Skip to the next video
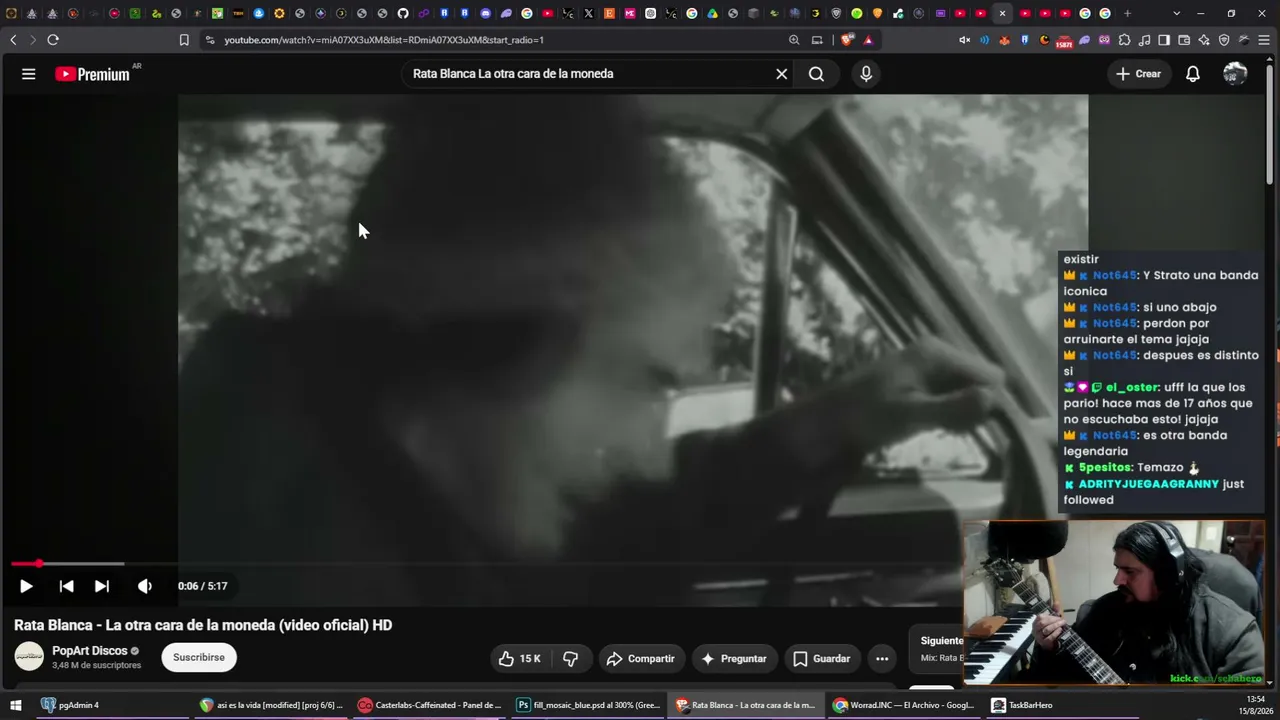1280x720 pixels. [101, 586]
